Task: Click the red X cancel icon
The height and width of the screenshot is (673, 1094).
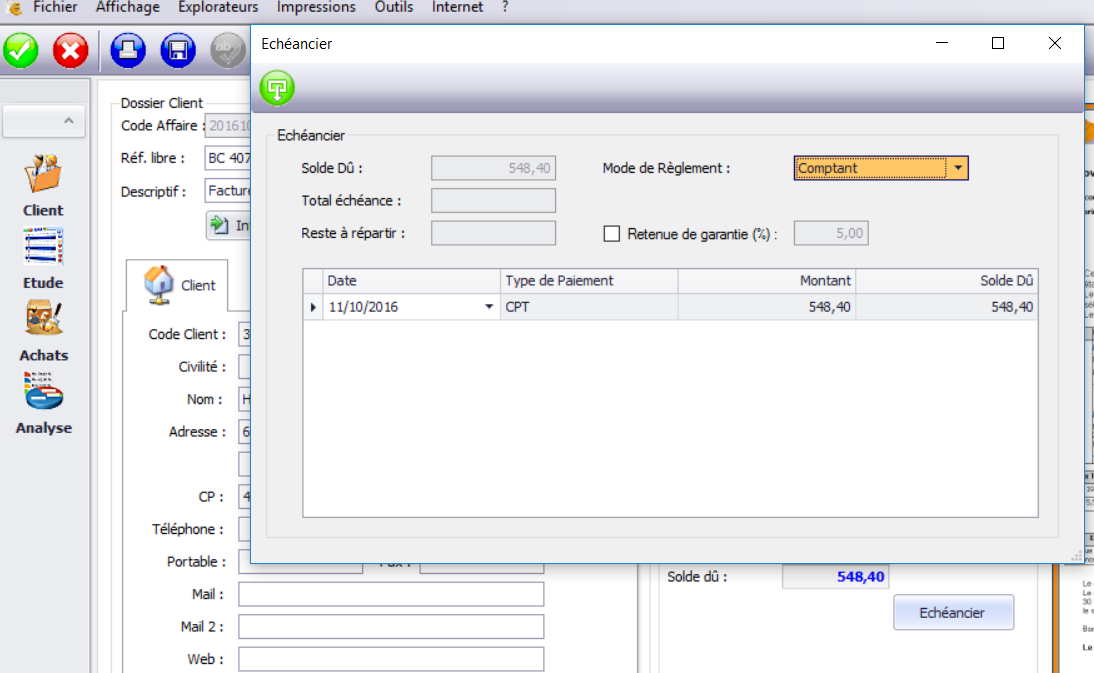Action: (x=71, y=50)
